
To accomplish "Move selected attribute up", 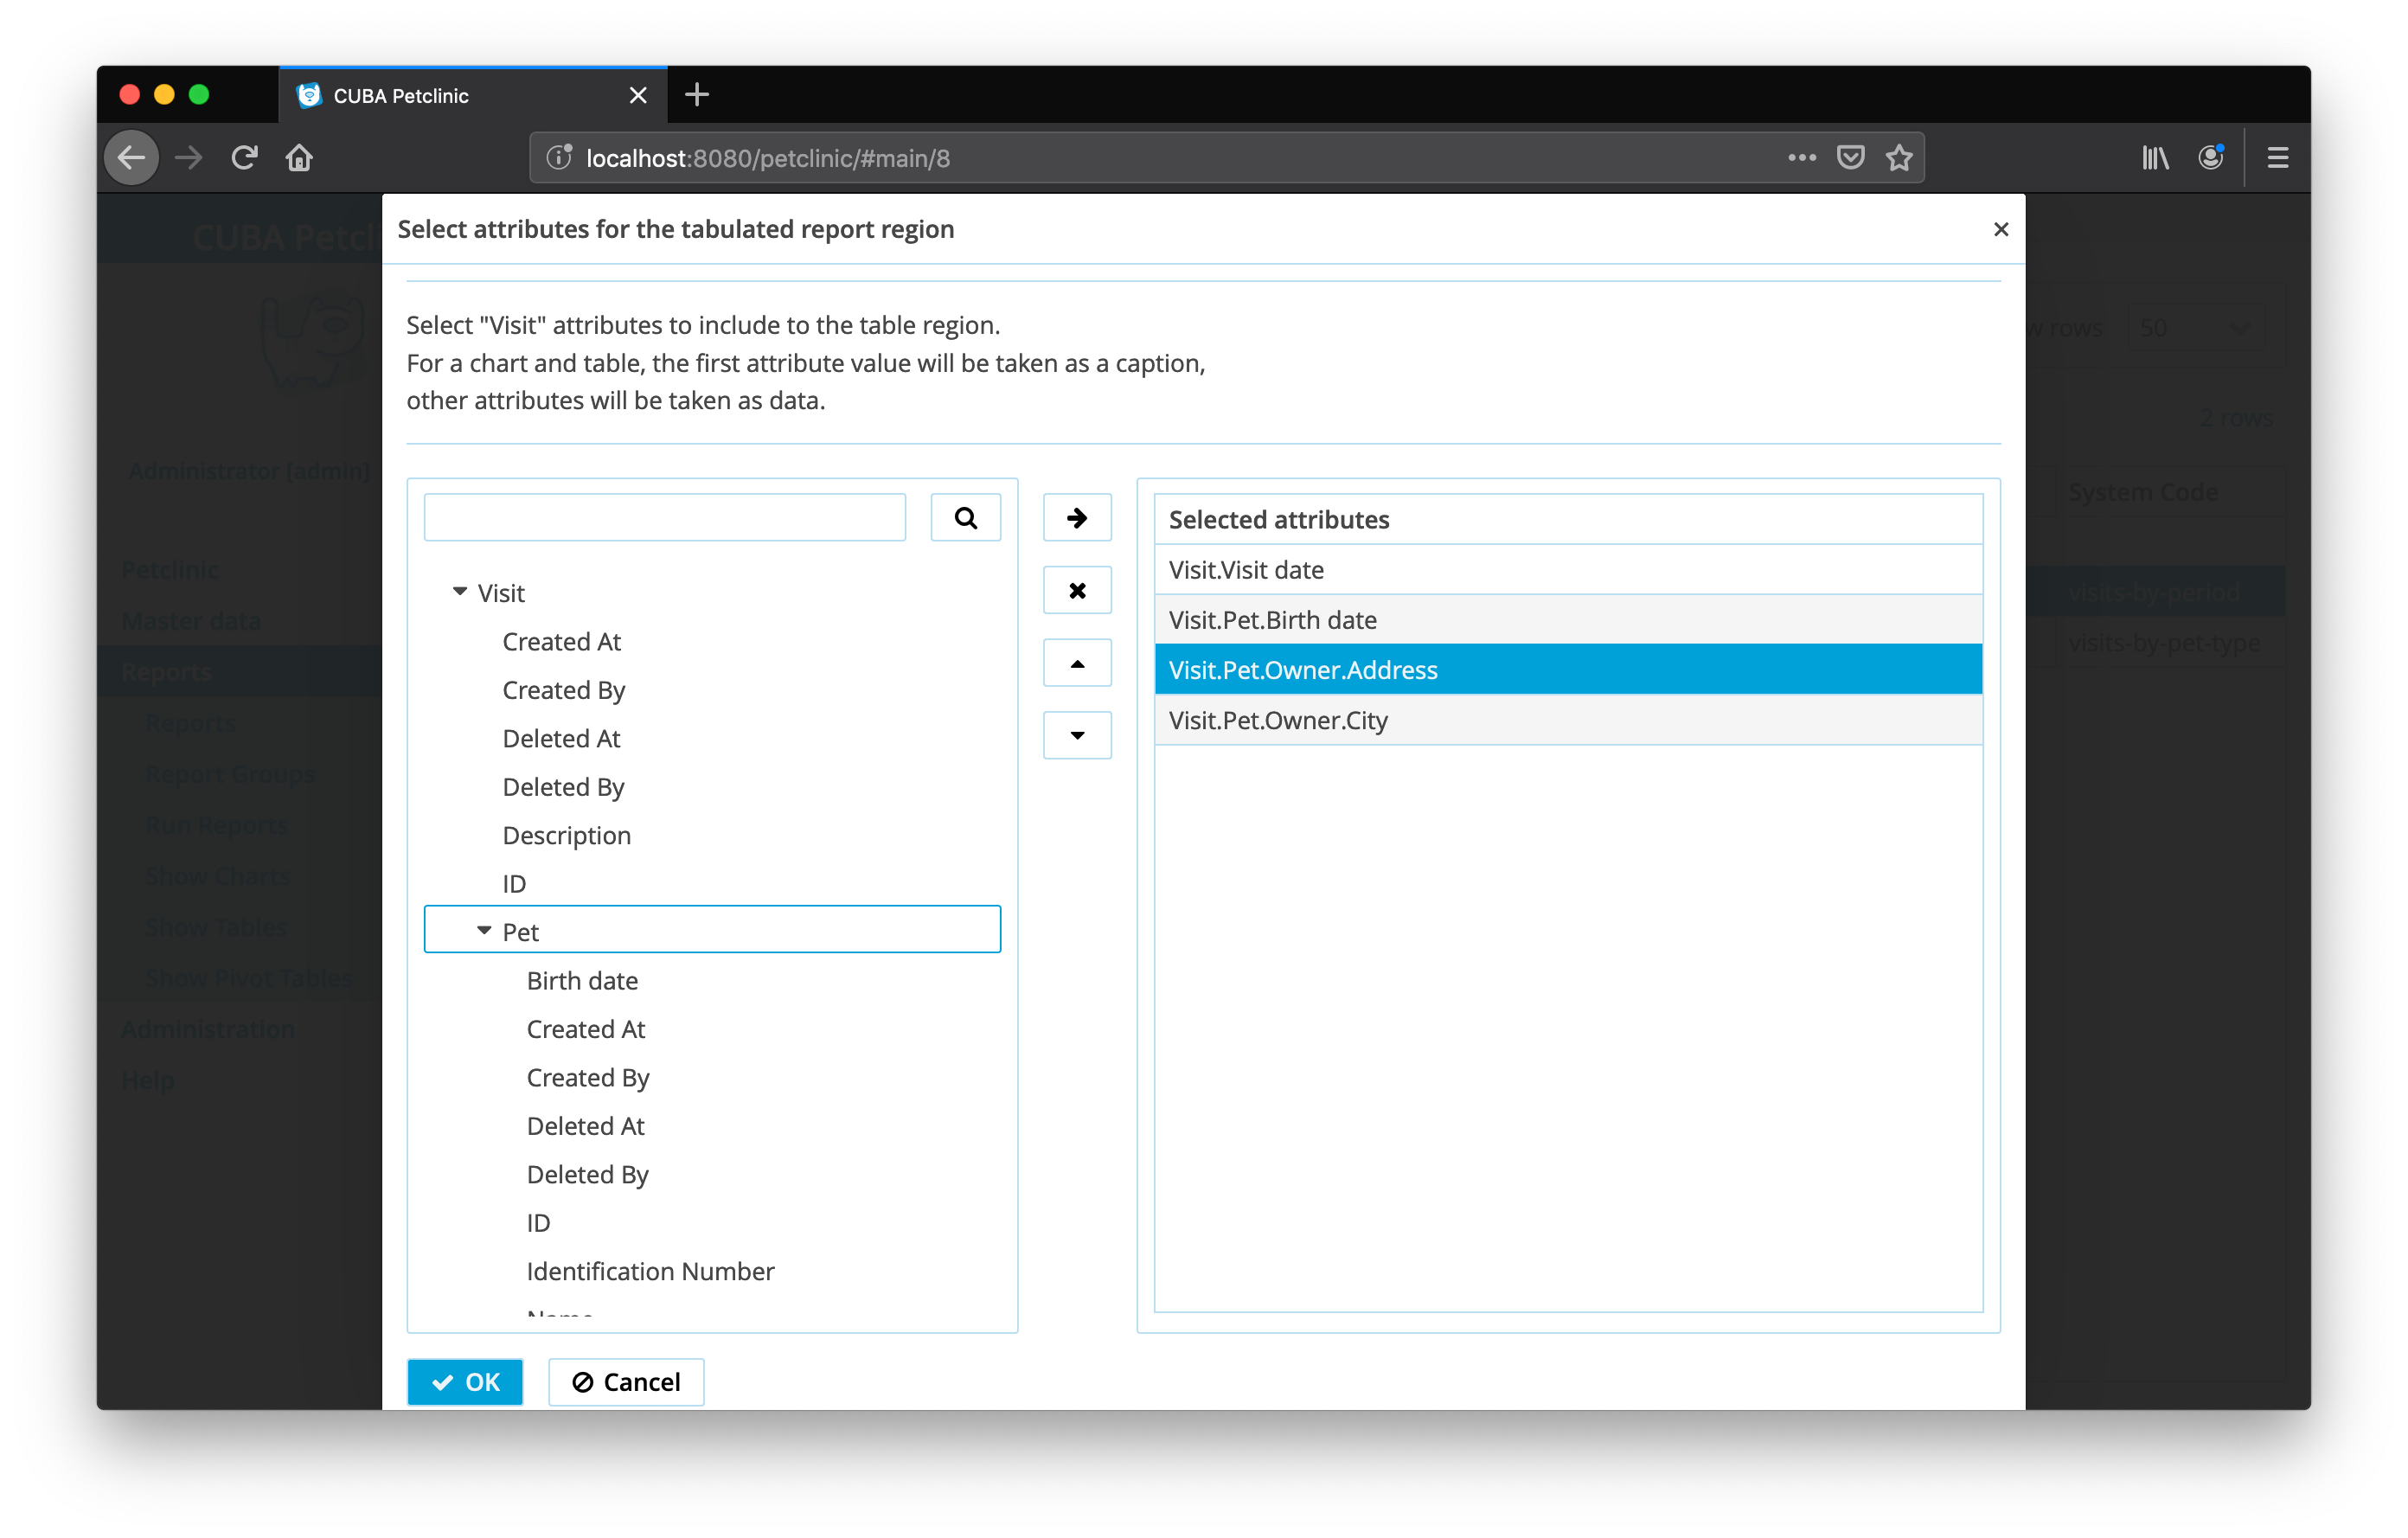I will tap(1076, 663).
